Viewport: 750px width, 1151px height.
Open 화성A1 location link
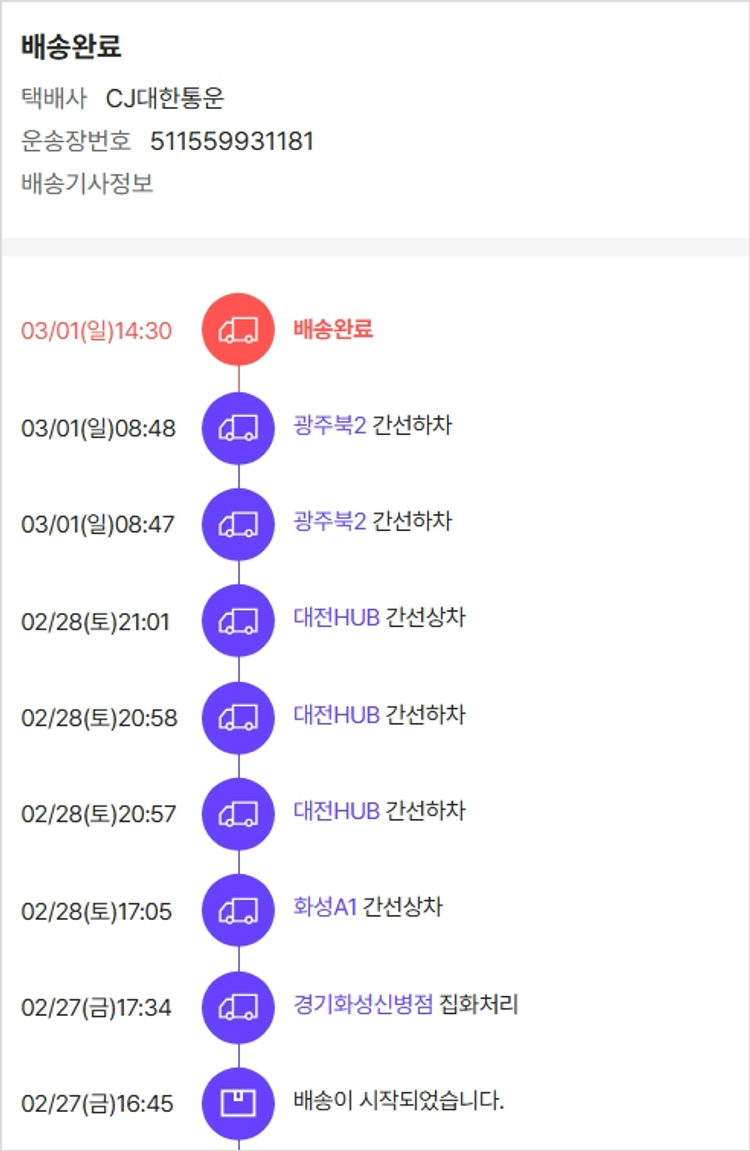coord(325,908)
